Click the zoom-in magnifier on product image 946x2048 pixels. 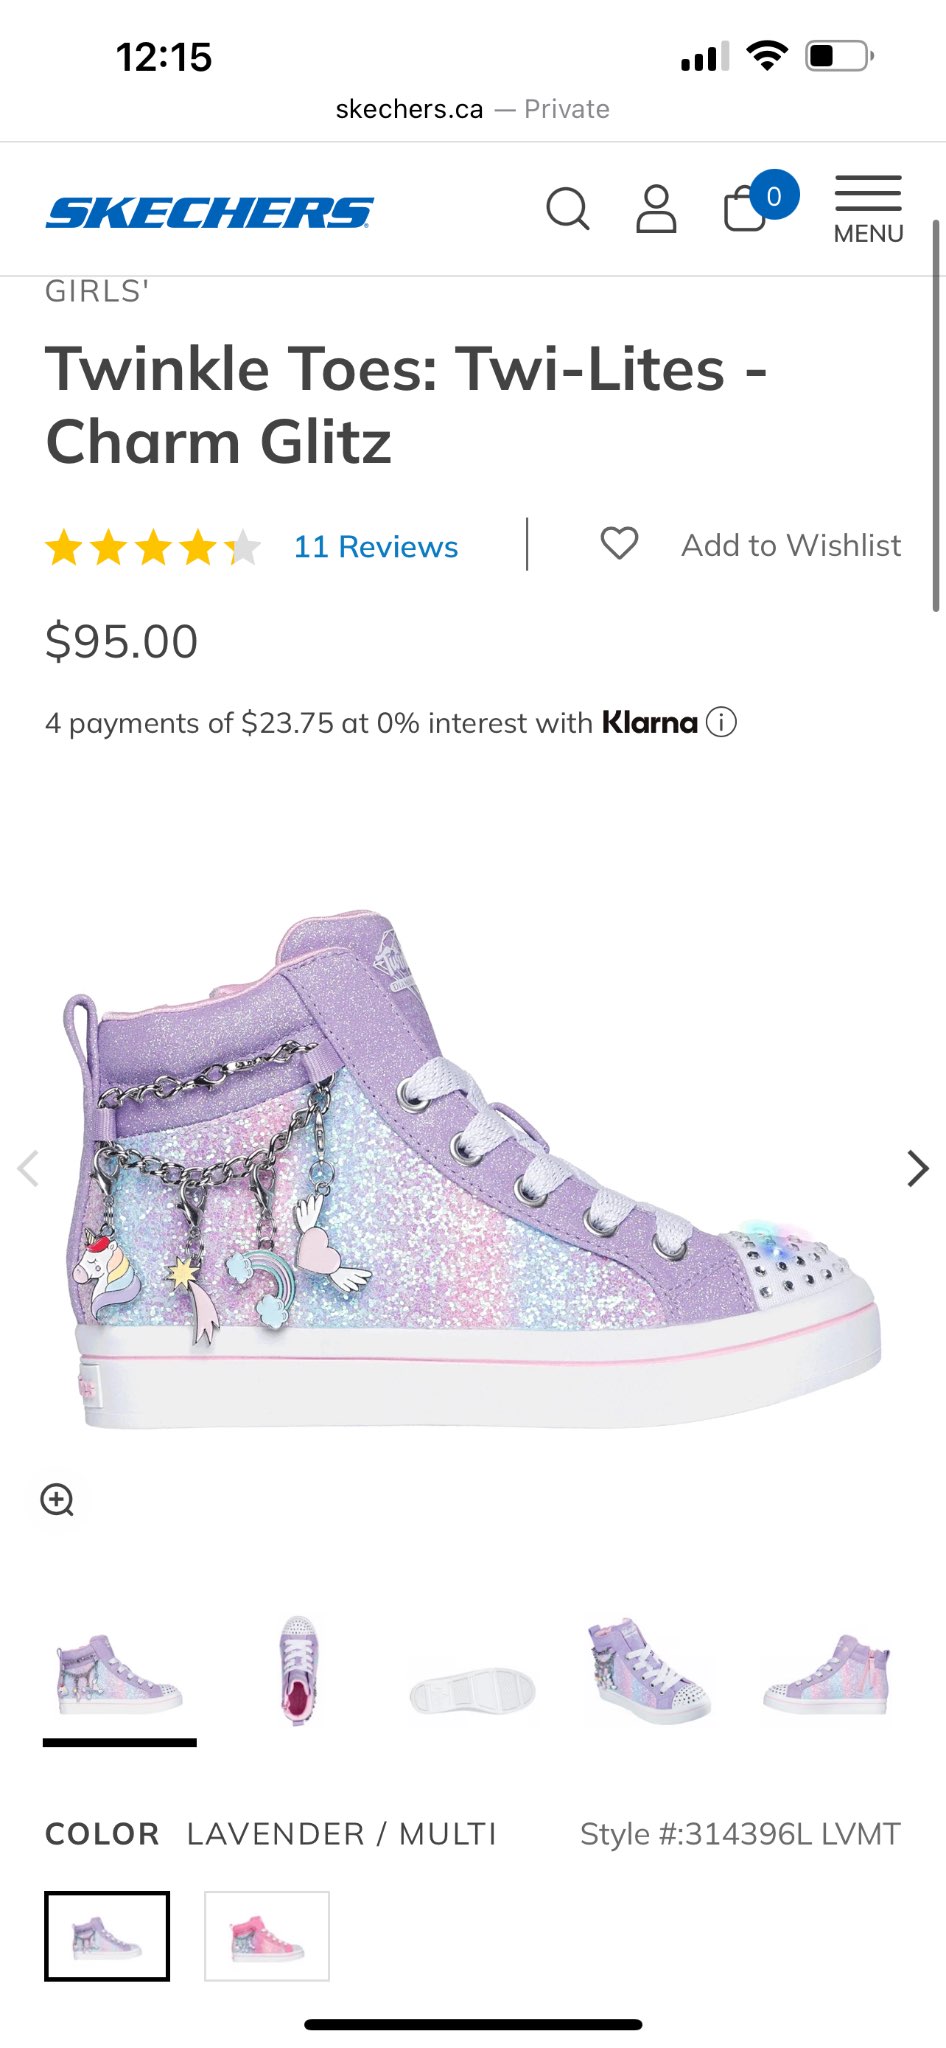[57, 1500]
